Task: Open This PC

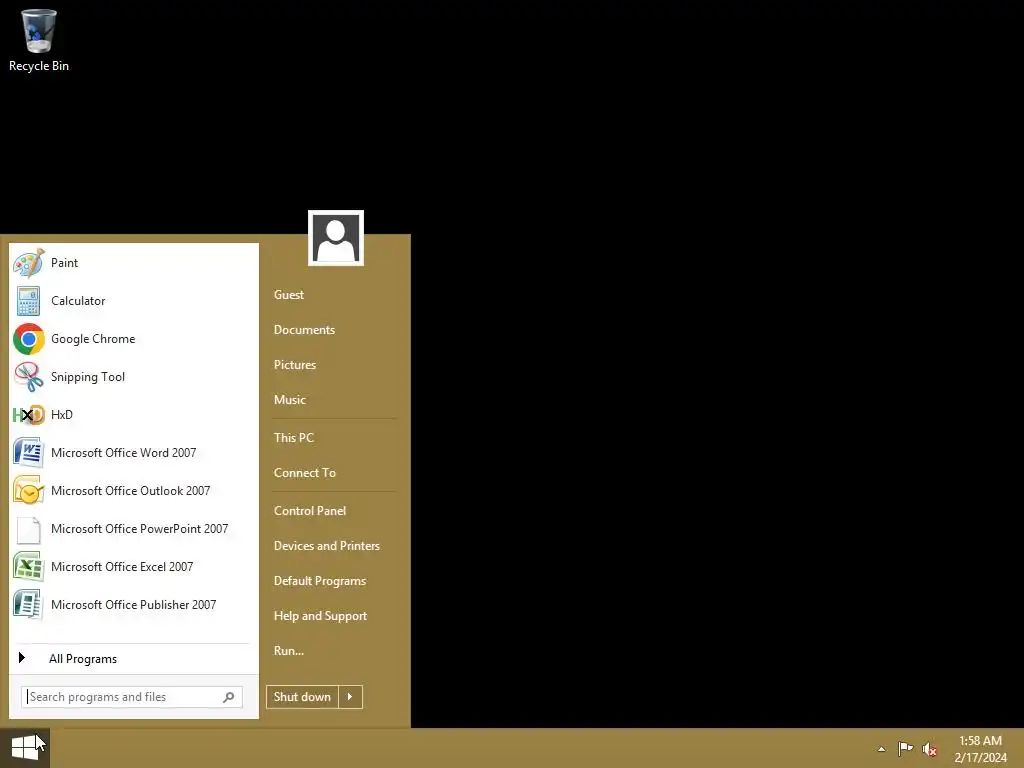Action: (294, 438)
